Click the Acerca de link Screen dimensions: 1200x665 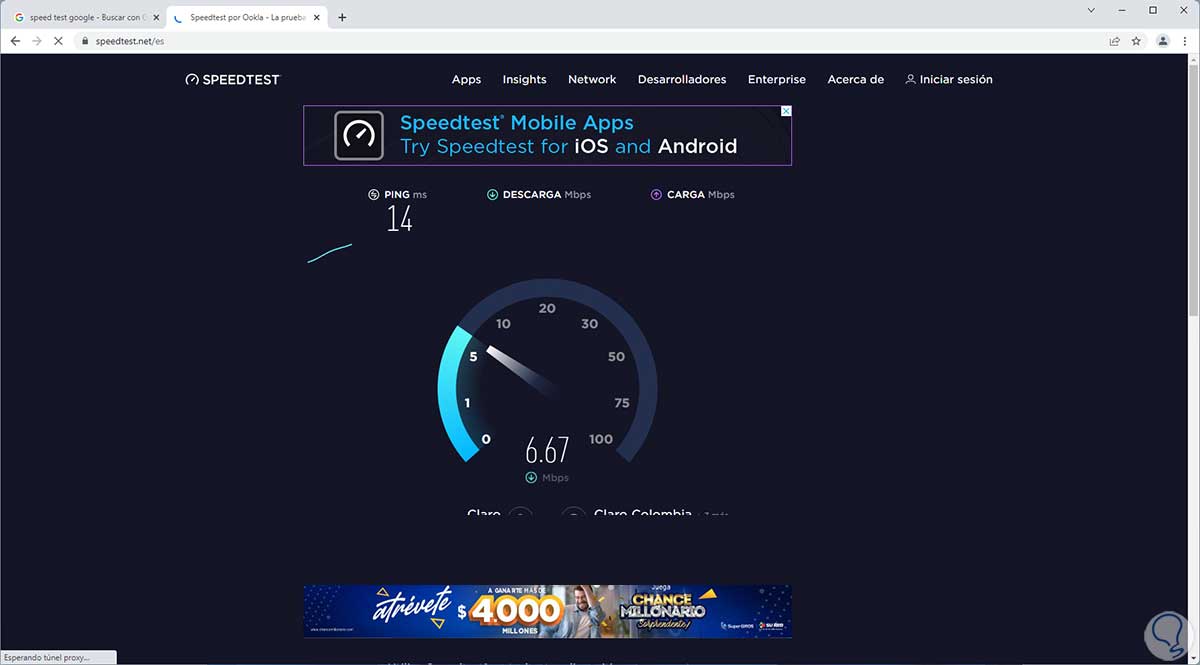pyautogui.click(x=855, y=79)
